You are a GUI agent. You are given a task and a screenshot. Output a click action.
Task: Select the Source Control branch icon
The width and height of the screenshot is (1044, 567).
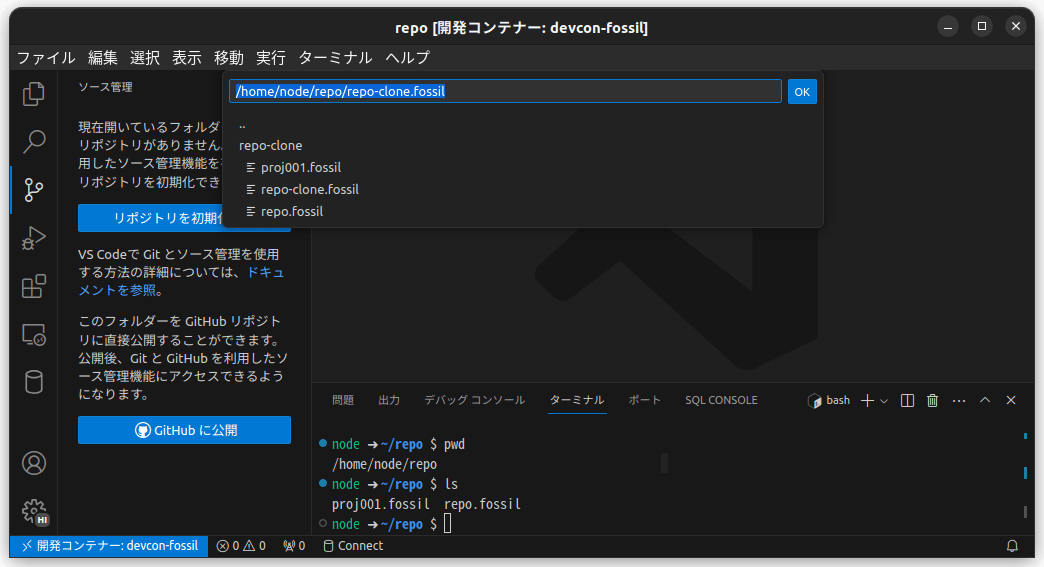coord(33,190)
